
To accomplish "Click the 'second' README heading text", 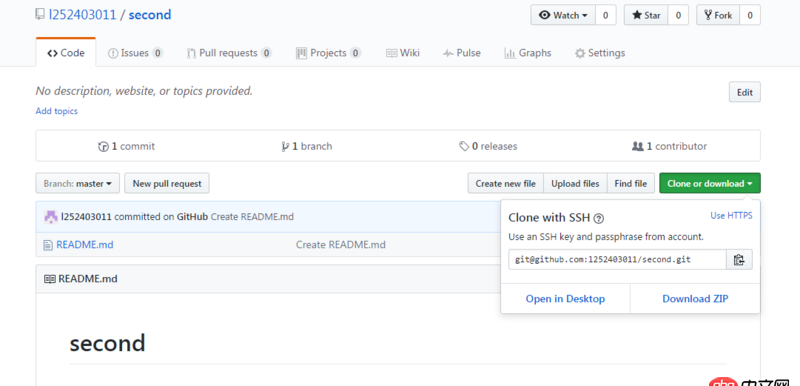I will click(108, 343).
